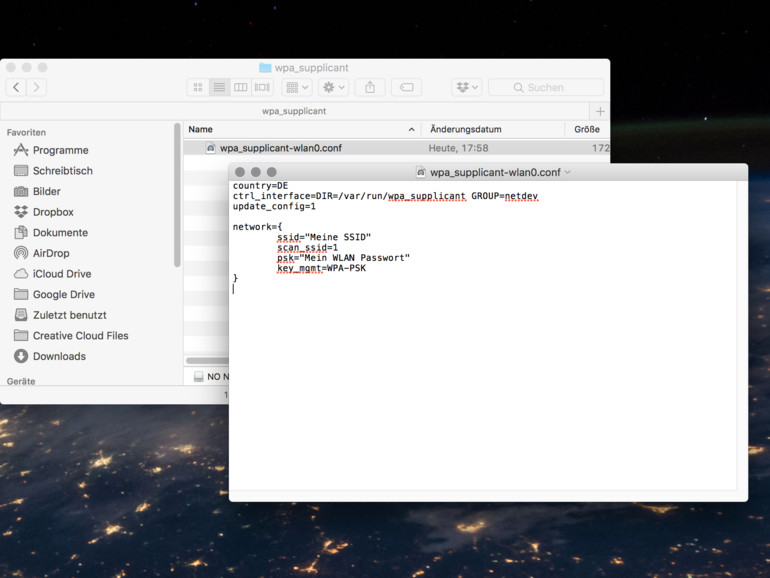
Task: Close the text editor window
Action: tap(240, 172)
